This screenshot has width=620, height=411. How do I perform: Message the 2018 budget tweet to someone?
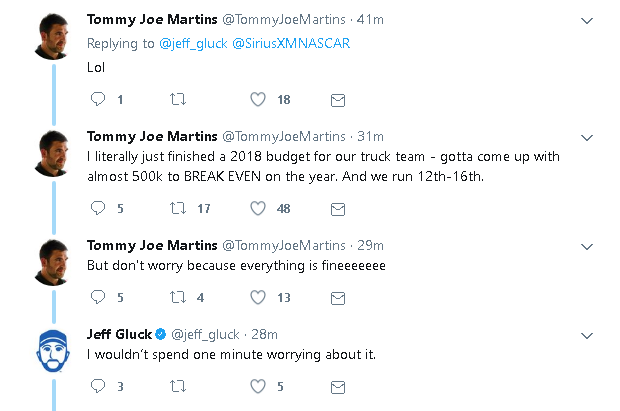point(338,208)
